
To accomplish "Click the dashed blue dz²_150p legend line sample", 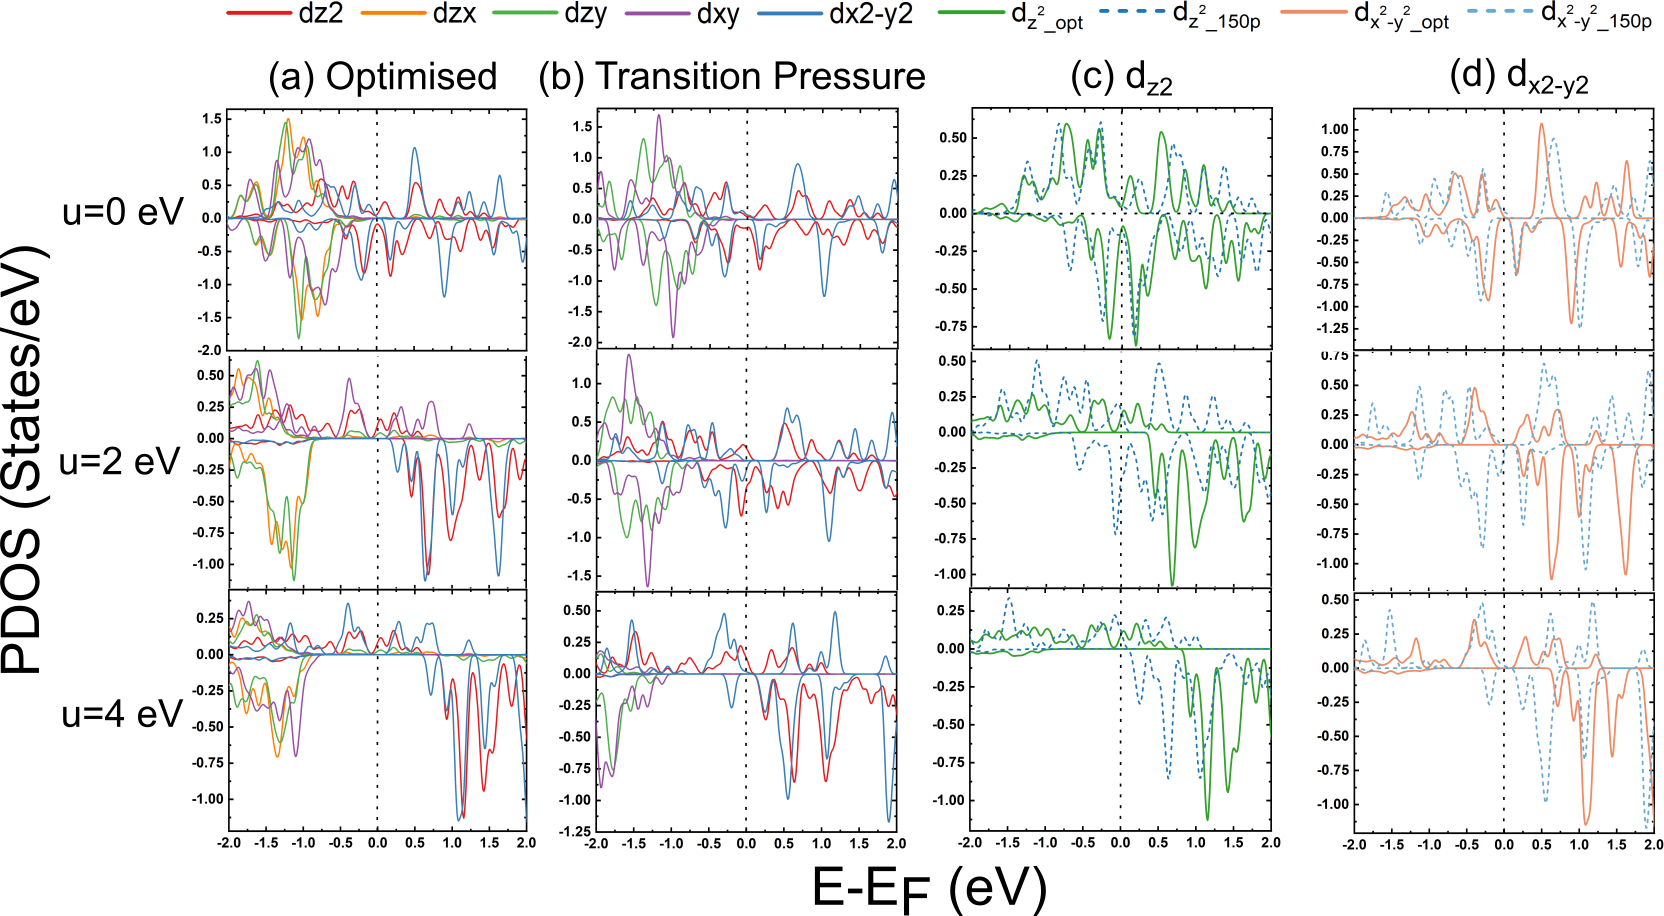I will click(x=1132, y=13).
